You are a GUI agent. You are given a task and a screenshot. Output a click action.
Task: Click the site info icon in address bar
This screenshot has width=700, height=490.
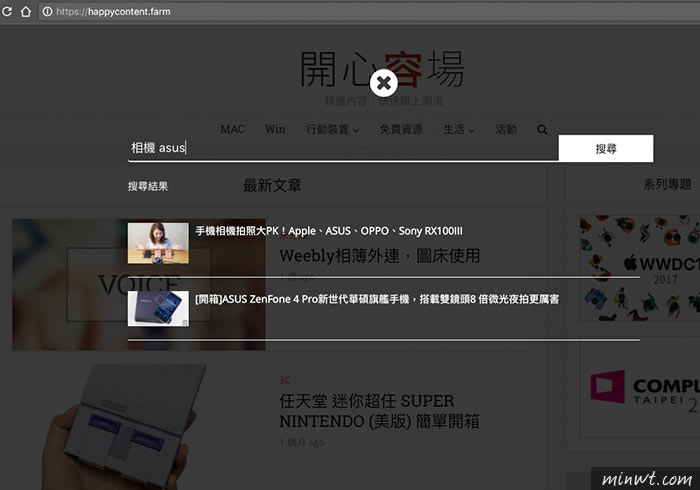coord(47,12)
